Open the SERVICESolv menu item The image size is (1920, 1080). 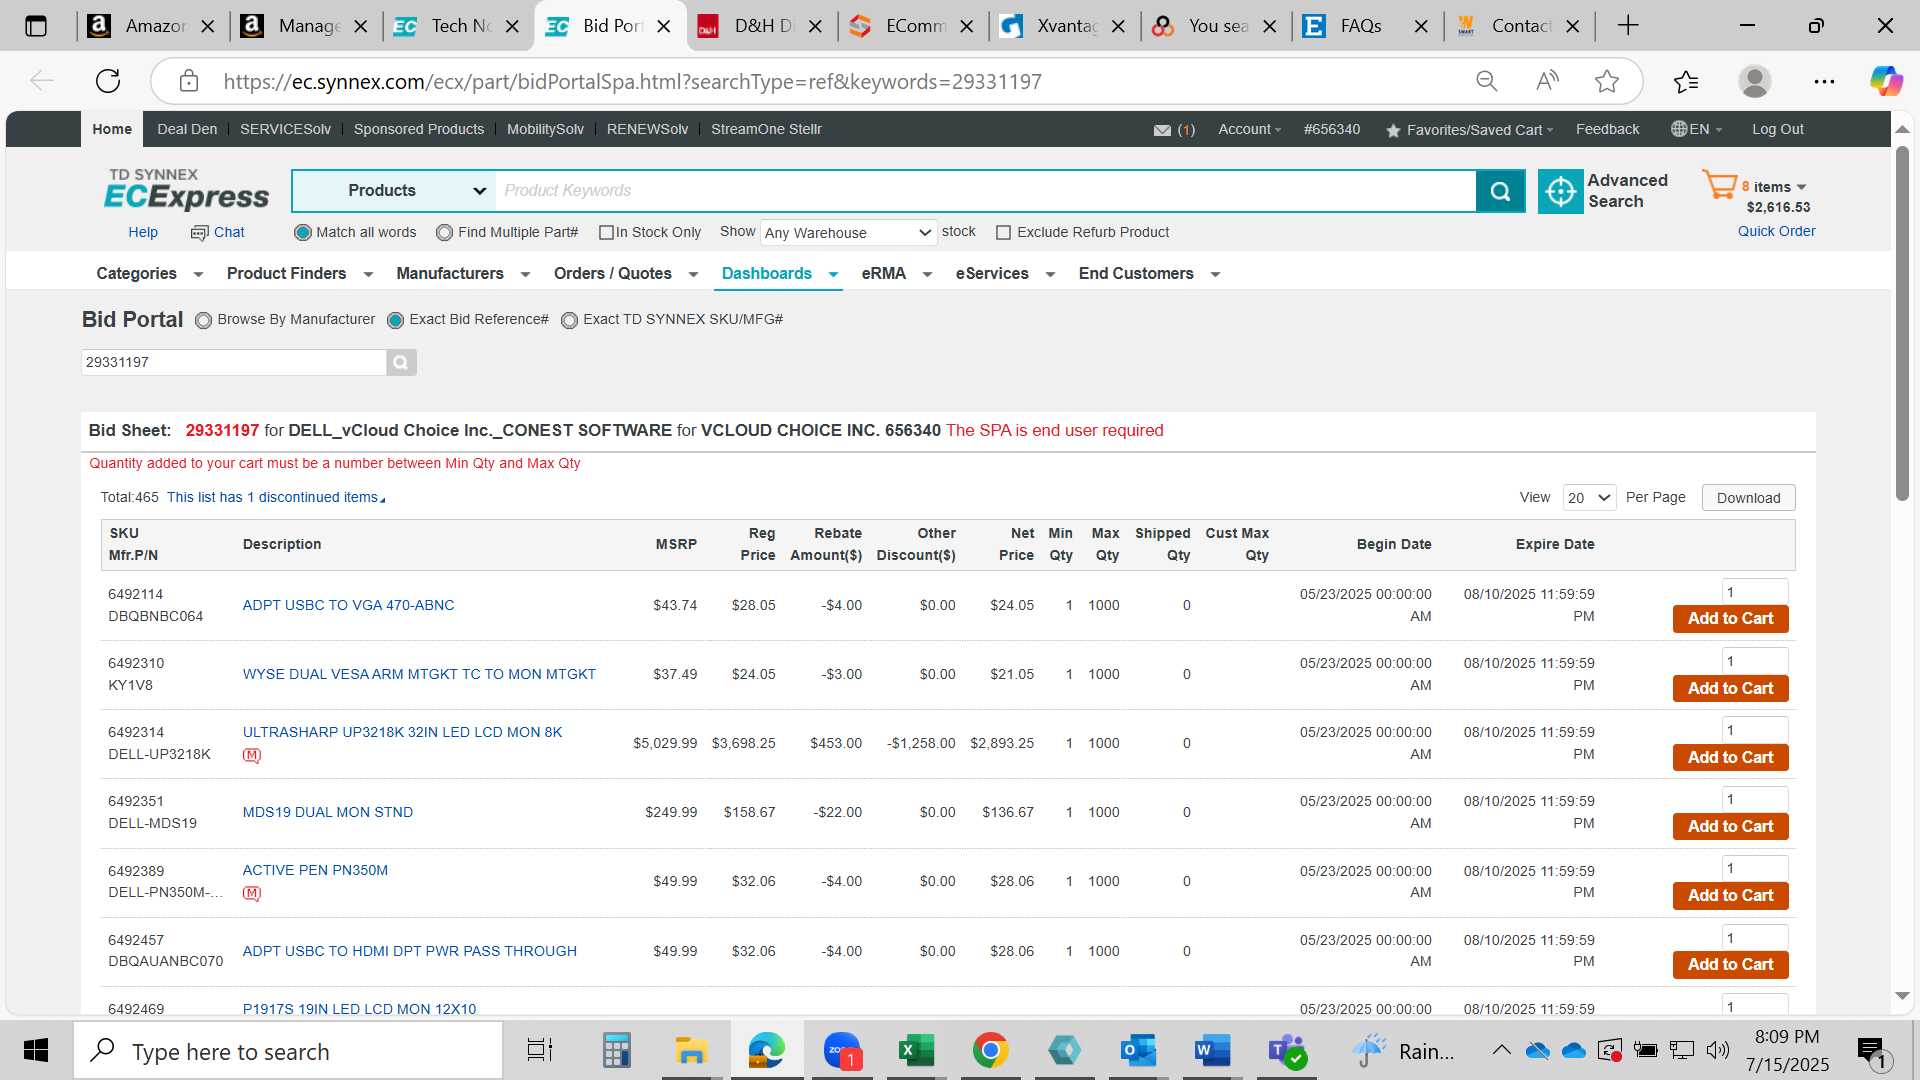click(285, 129)
